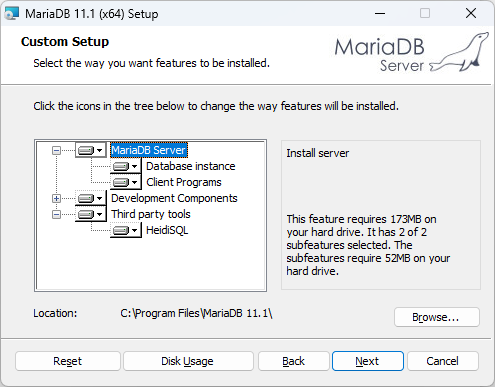Proceed with the Next button
Screen dimensions: 495x387
[x=368, y=361]
